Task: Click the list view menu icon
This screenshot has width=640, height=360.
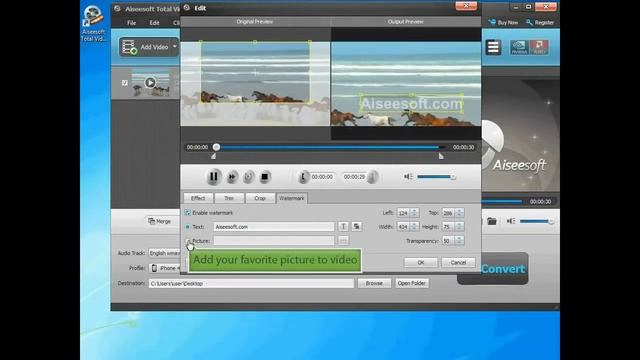Action: click(x=493, y=47)
